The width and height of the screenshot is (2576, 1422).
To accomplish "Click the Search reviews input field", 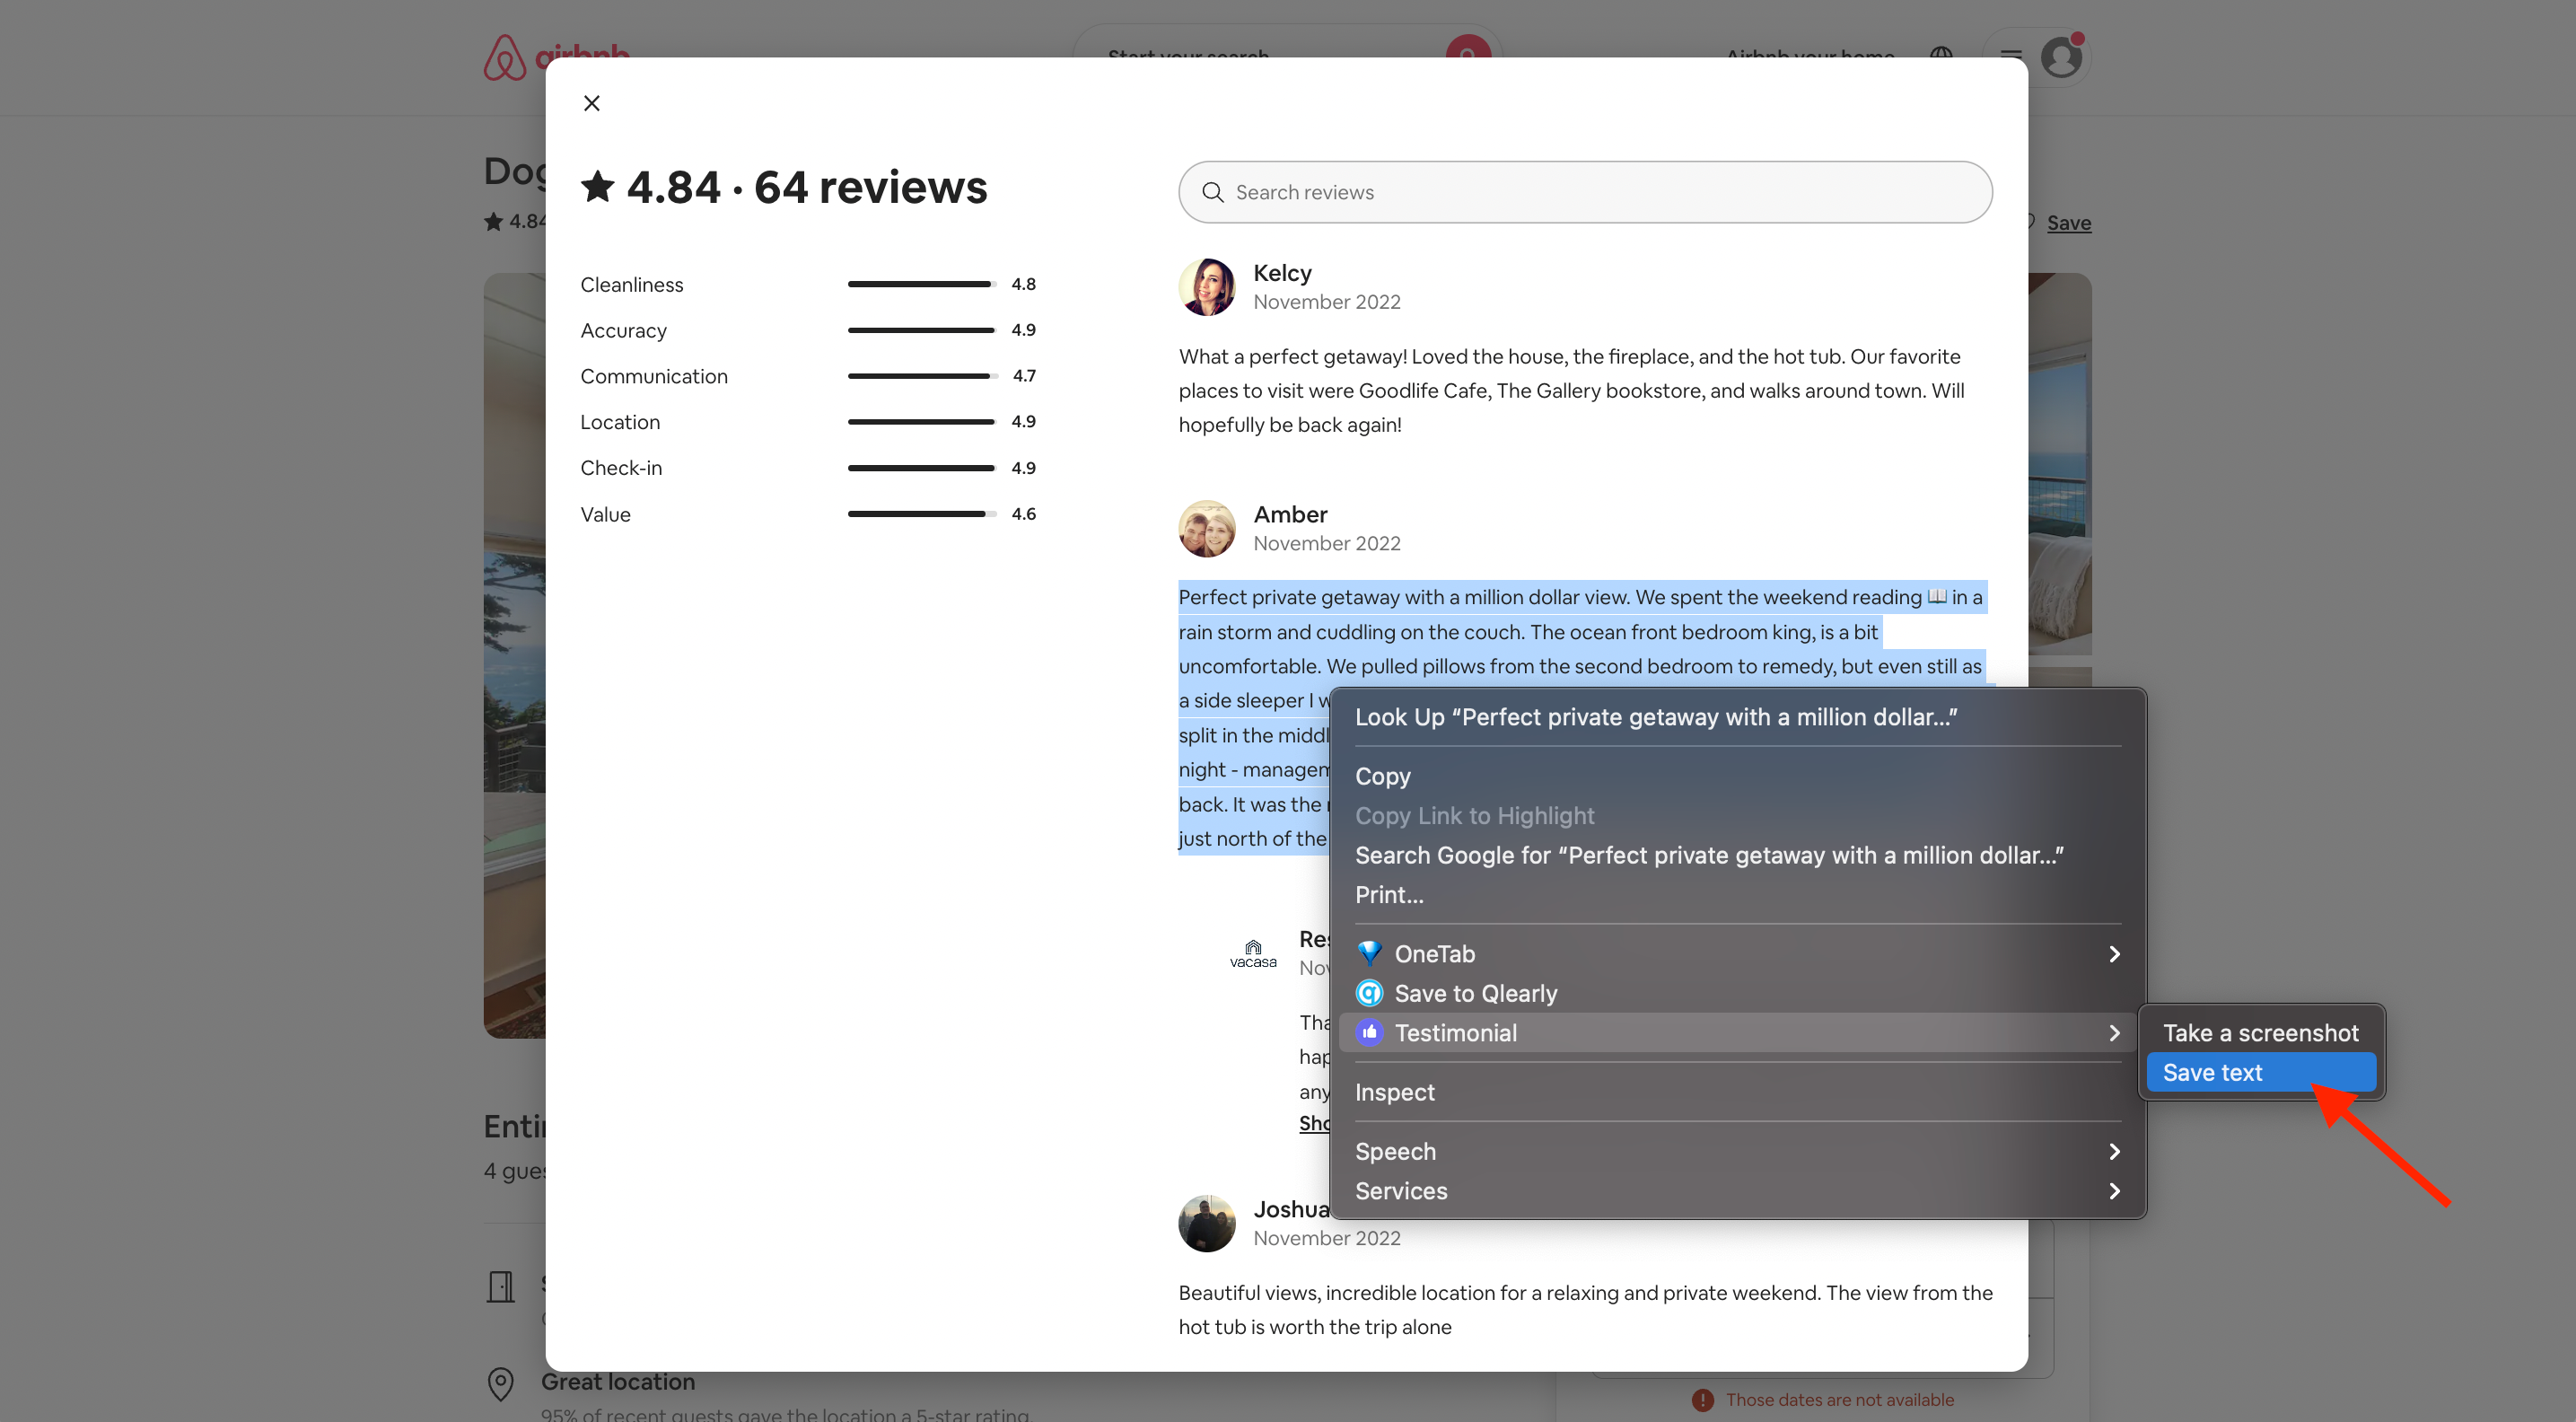I will point(1600,192).
